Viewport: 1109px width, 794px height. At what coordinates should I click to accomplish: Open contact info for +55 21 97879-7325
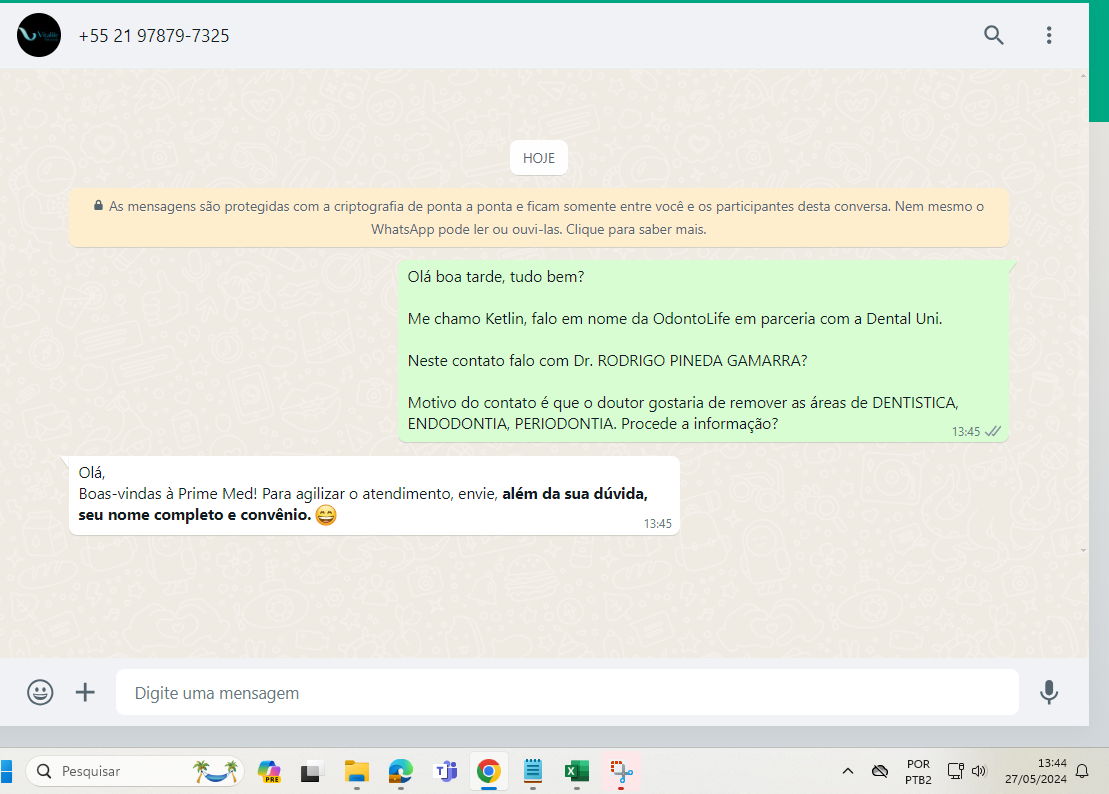[x=154, y=36]
